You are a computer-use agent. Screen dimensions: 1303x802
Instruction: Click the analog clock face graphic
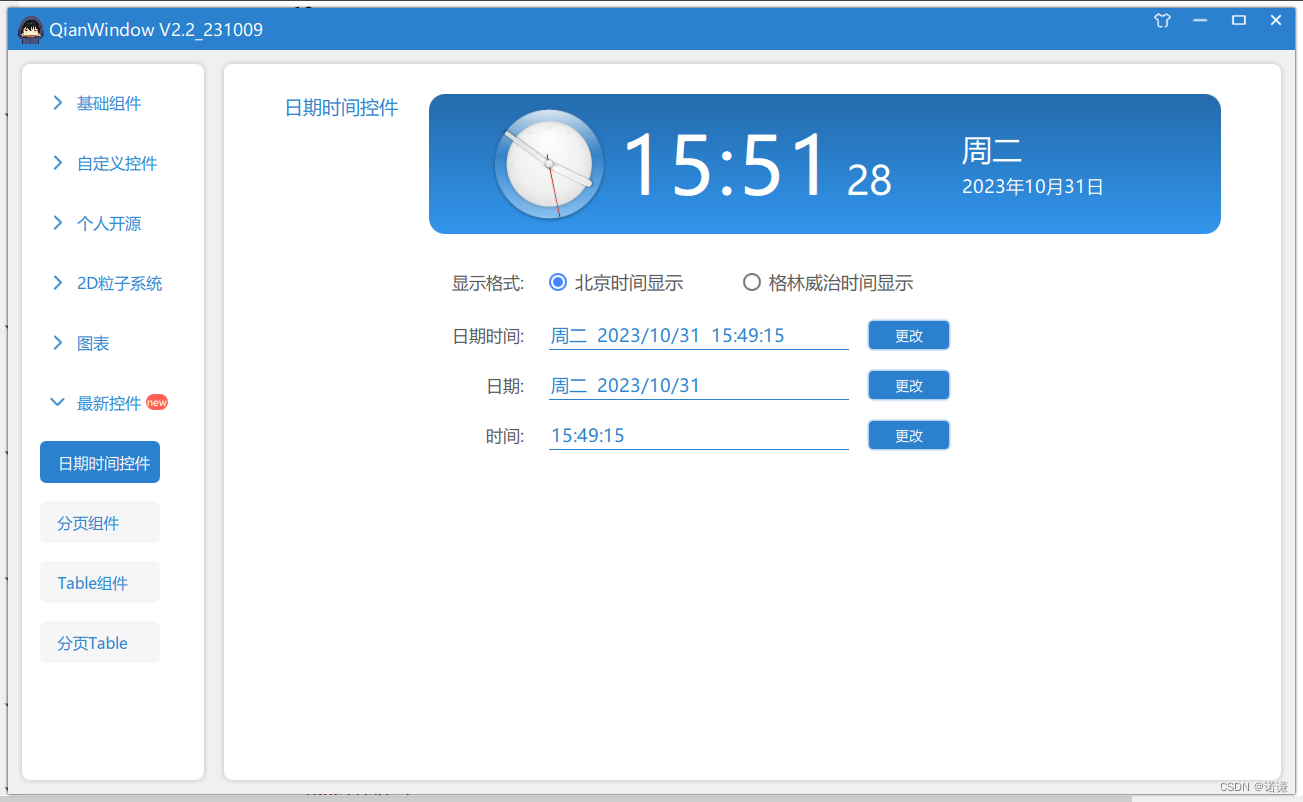[548, 163]
